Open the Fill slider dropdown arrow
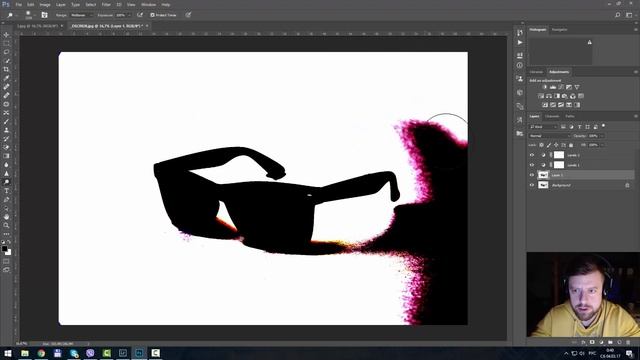This screenshot has height=360, width=640. [x=602, y=145]
